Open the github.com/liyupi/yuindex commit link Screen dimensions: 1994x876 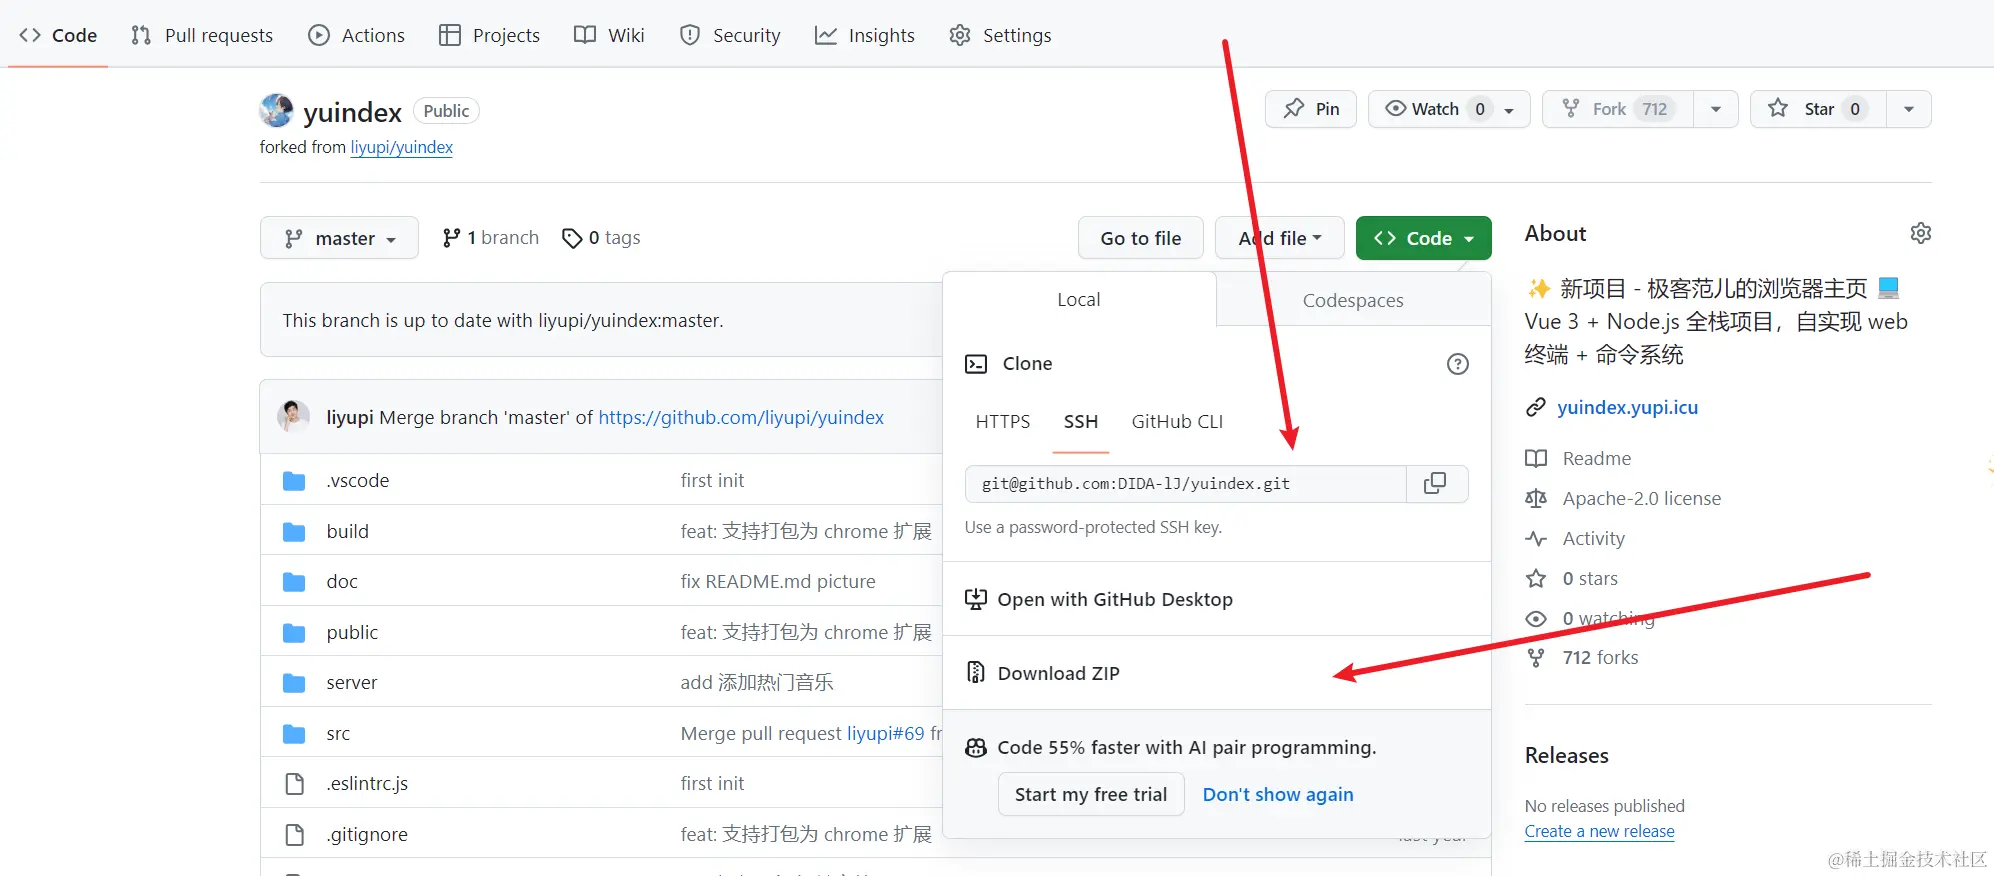coord(741,417)
